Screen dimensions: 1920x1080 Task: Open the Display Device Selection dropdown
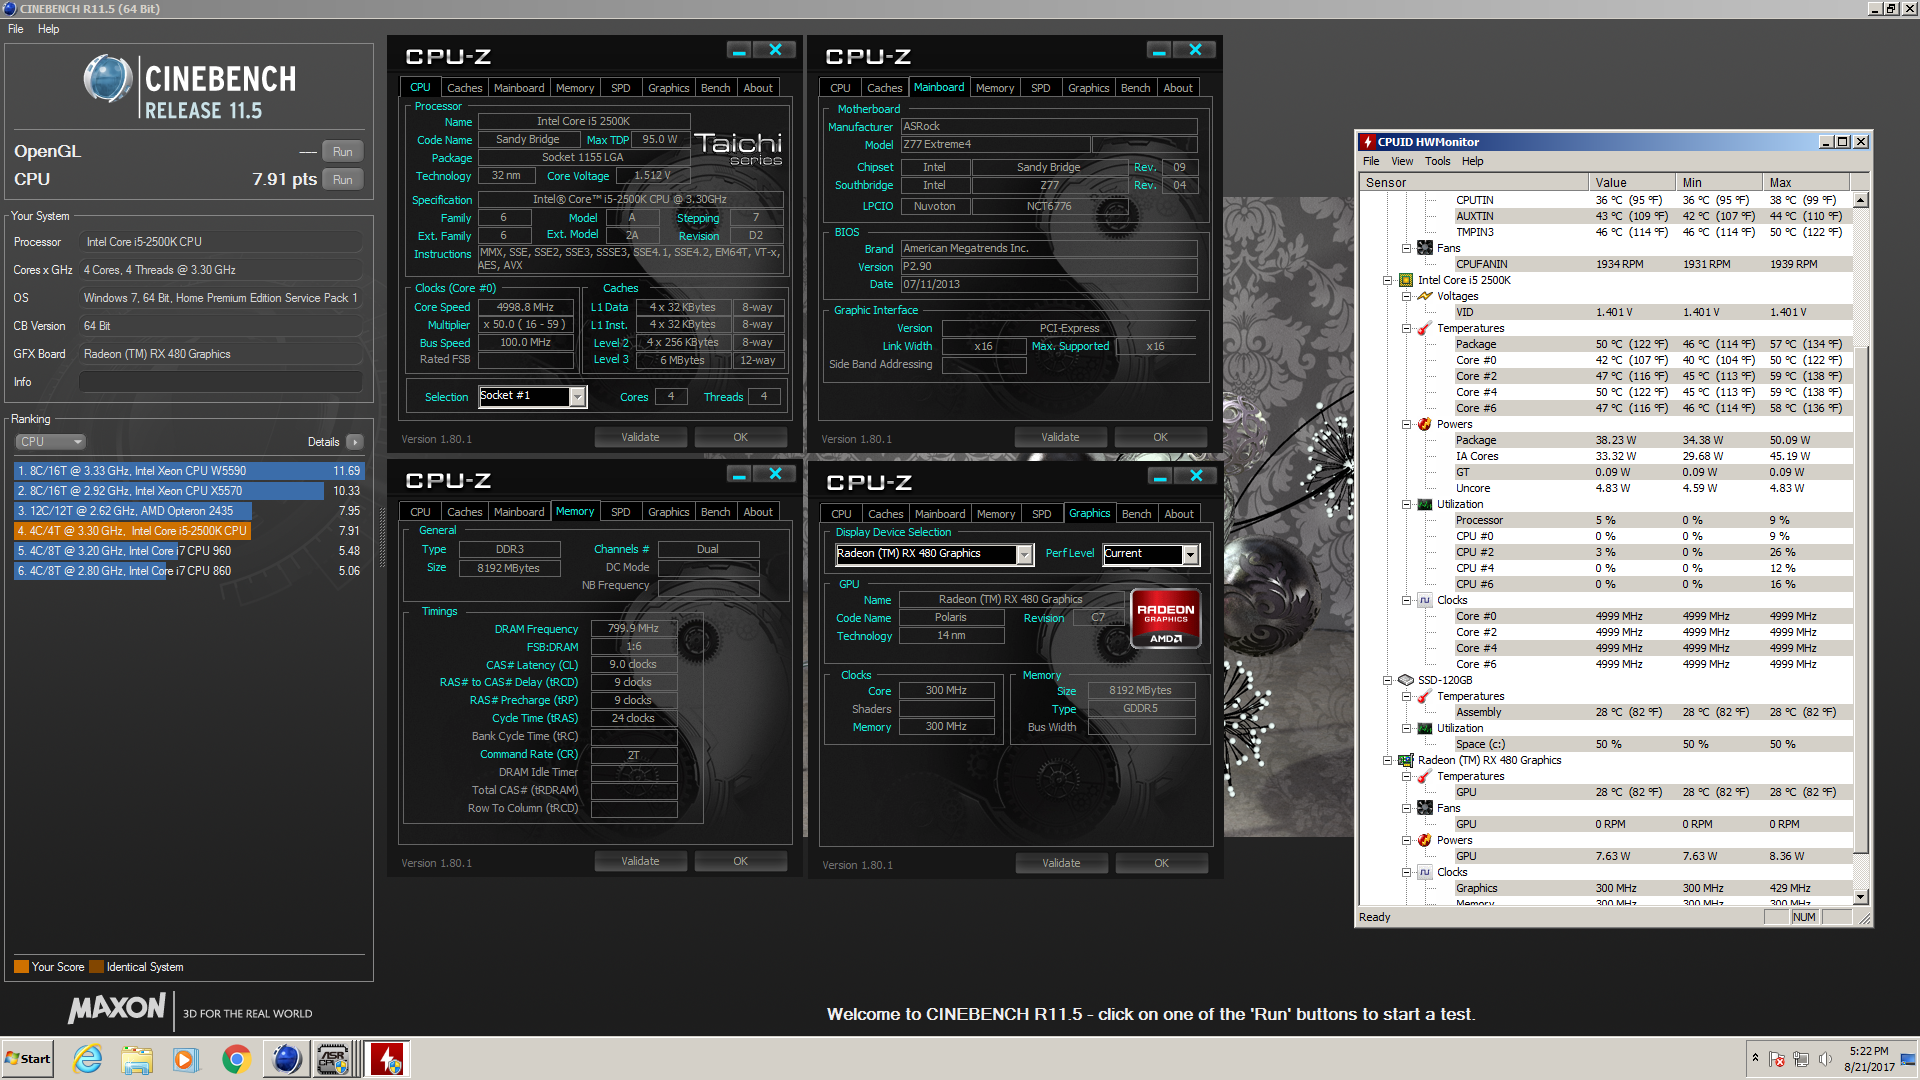(x=1024, y=554)
